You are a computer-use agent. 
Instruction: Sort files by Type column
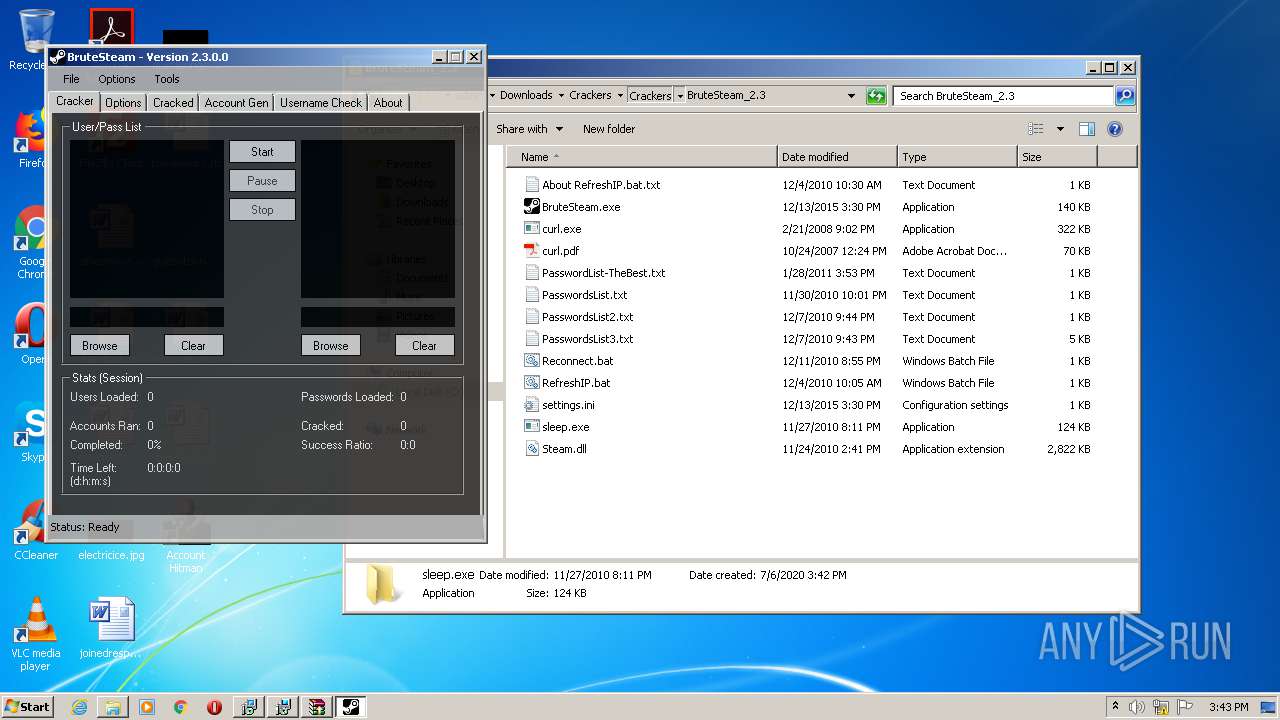pos(957,157)
